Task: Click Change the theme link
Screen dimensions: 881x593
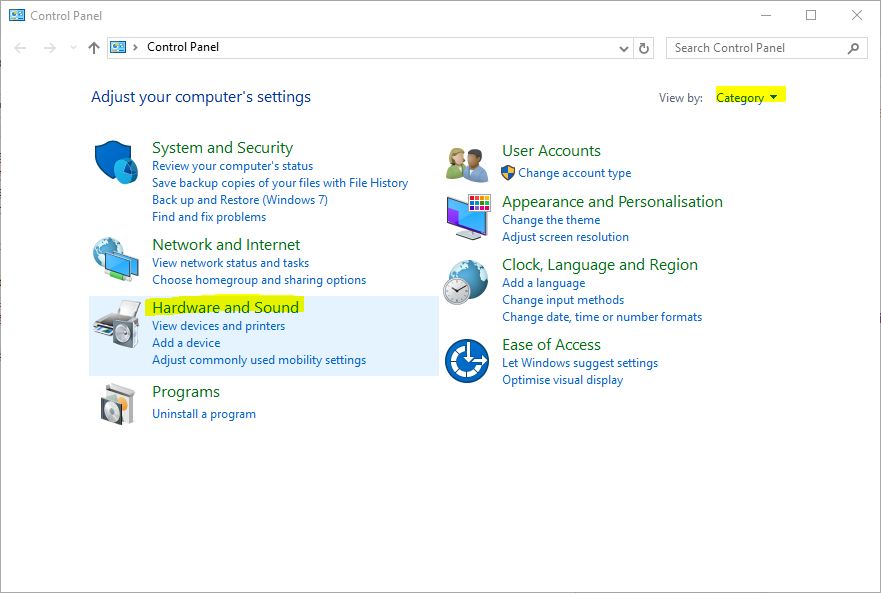Action: click(x=551, y=220)
